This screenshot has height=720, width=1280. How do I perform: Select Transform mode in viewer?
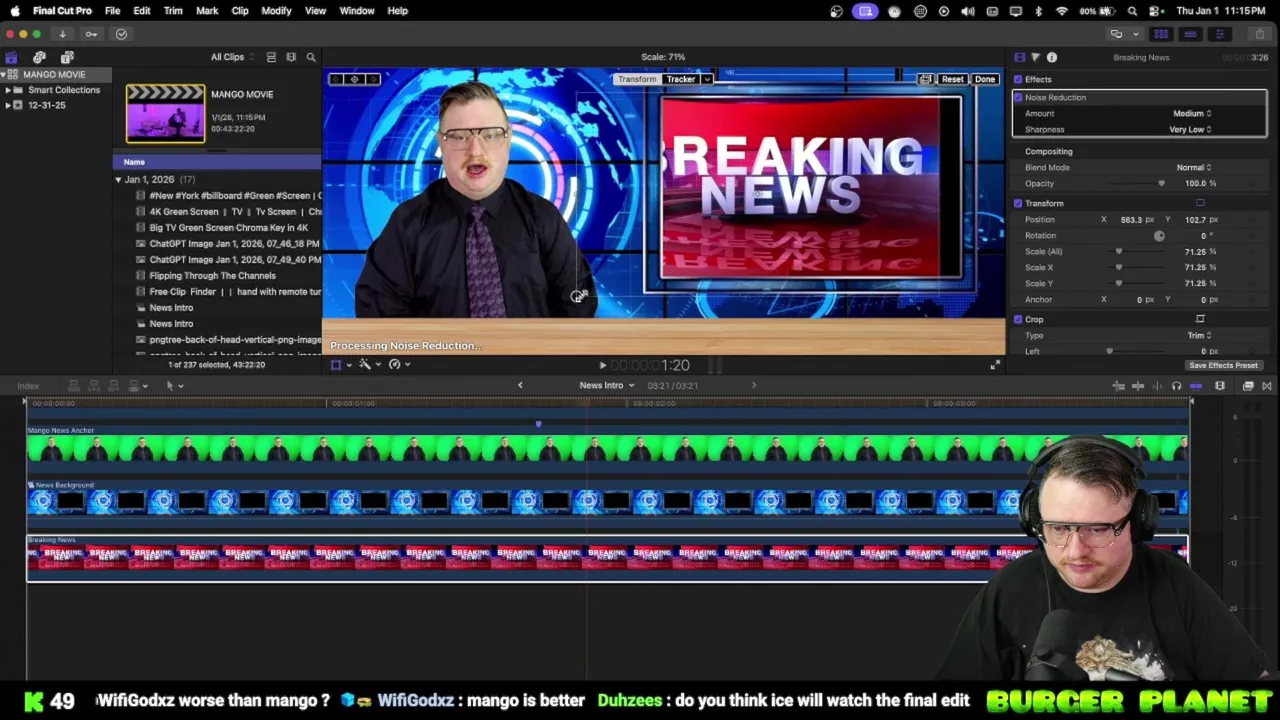(637, 79)
